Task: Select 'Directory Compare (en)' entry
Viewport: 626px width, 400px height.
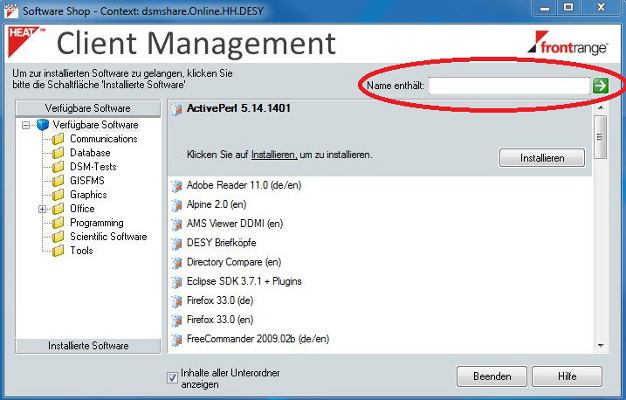Action: pyautogui.click(x=234, y=262)
